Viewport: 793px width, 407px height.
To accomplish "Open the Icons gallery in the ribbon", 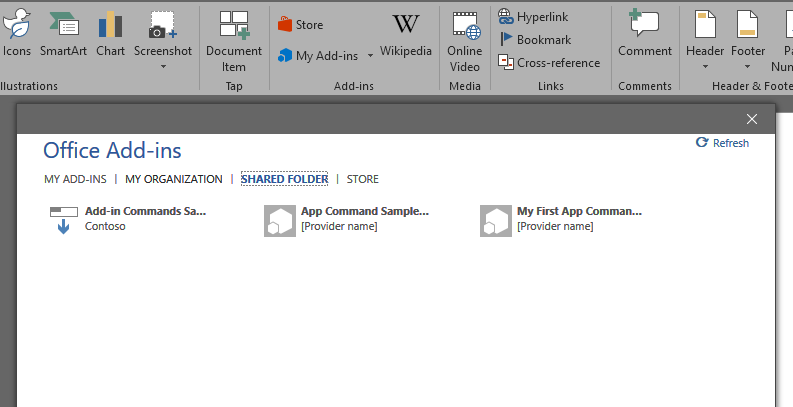I will [x=17, y=33].
